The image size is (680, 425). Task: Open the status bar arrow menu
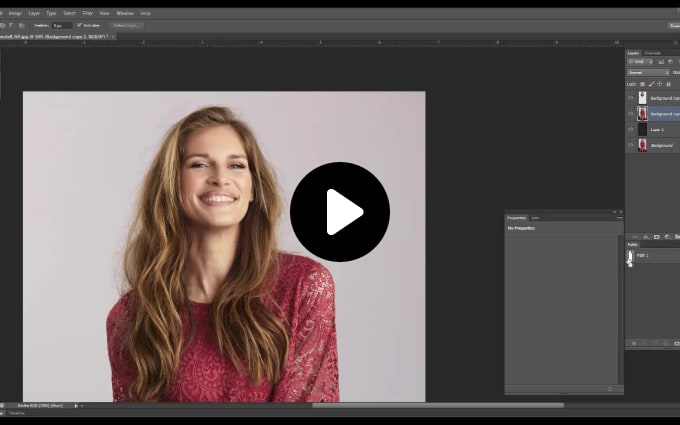[76, 406]
